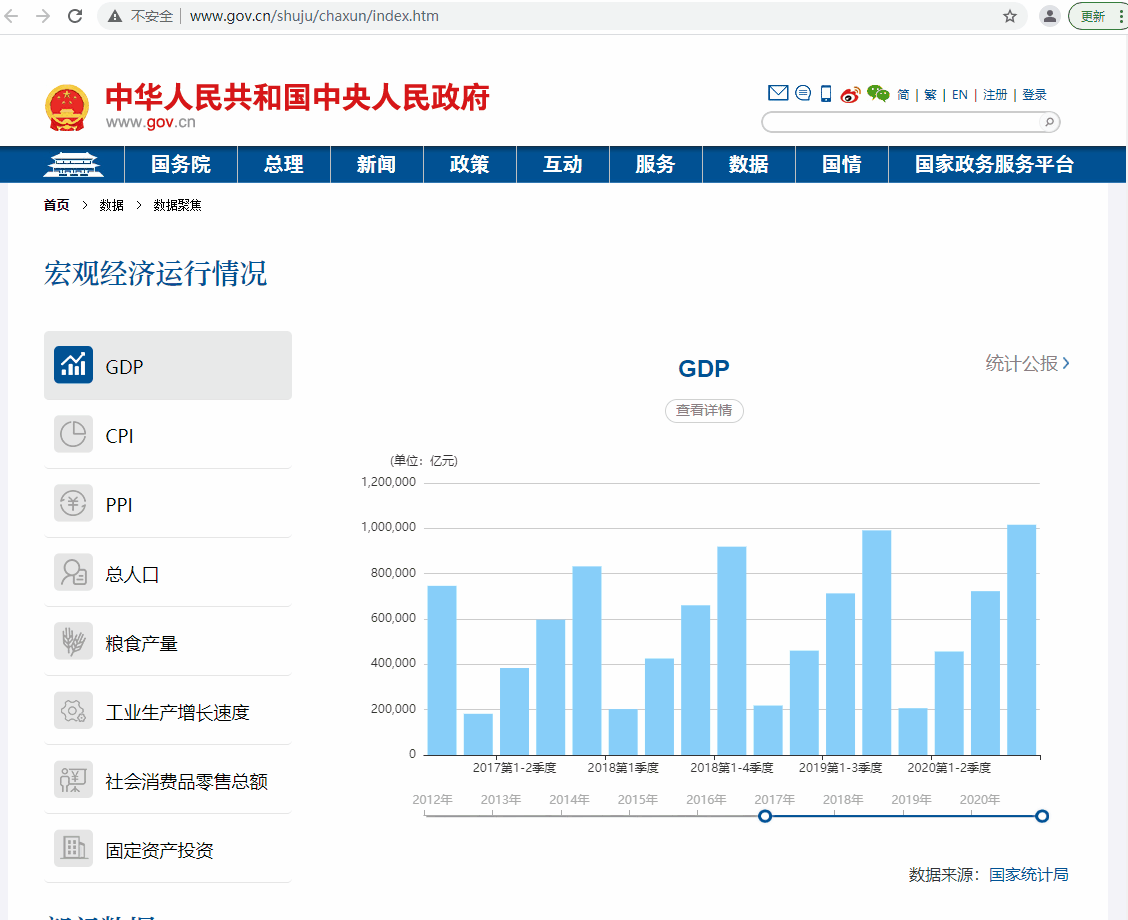Select the 粮食产量 wheat icon

[x=73, y=642]
